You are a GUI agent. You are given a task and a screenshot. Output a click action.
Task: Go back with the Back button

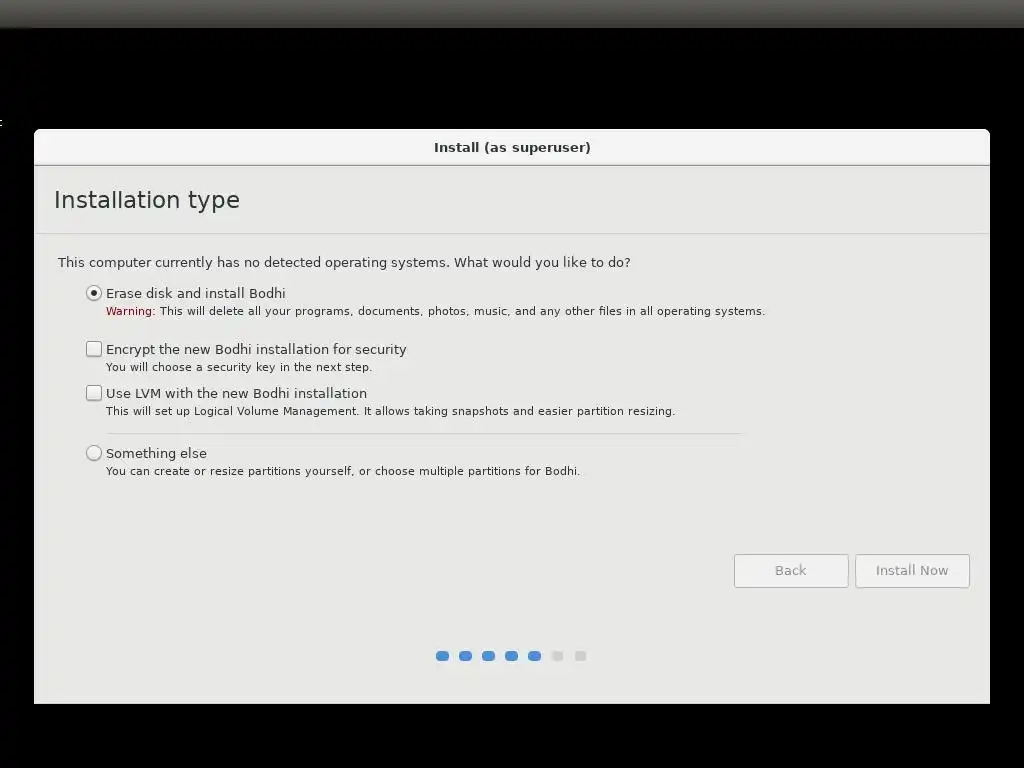coord(791,571)
